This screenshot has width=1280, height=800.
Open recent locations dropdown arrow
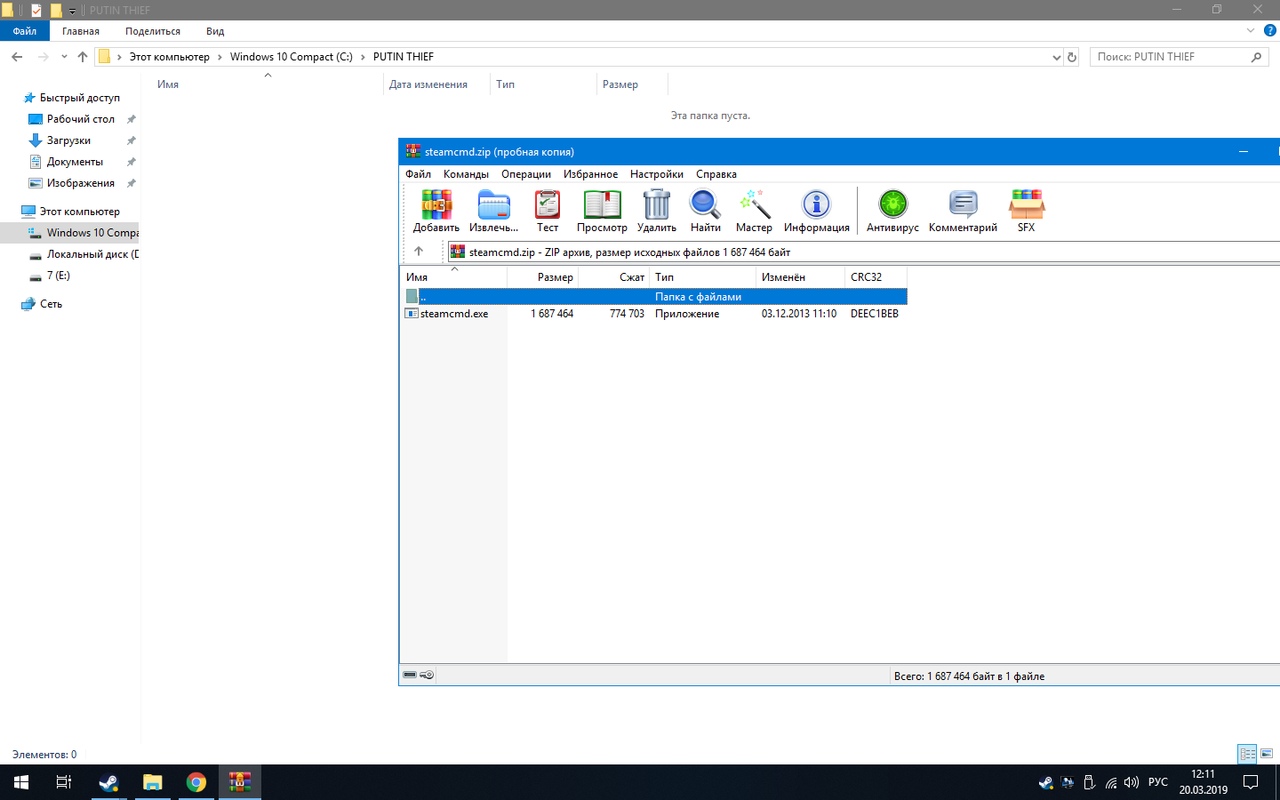(65, 57)
